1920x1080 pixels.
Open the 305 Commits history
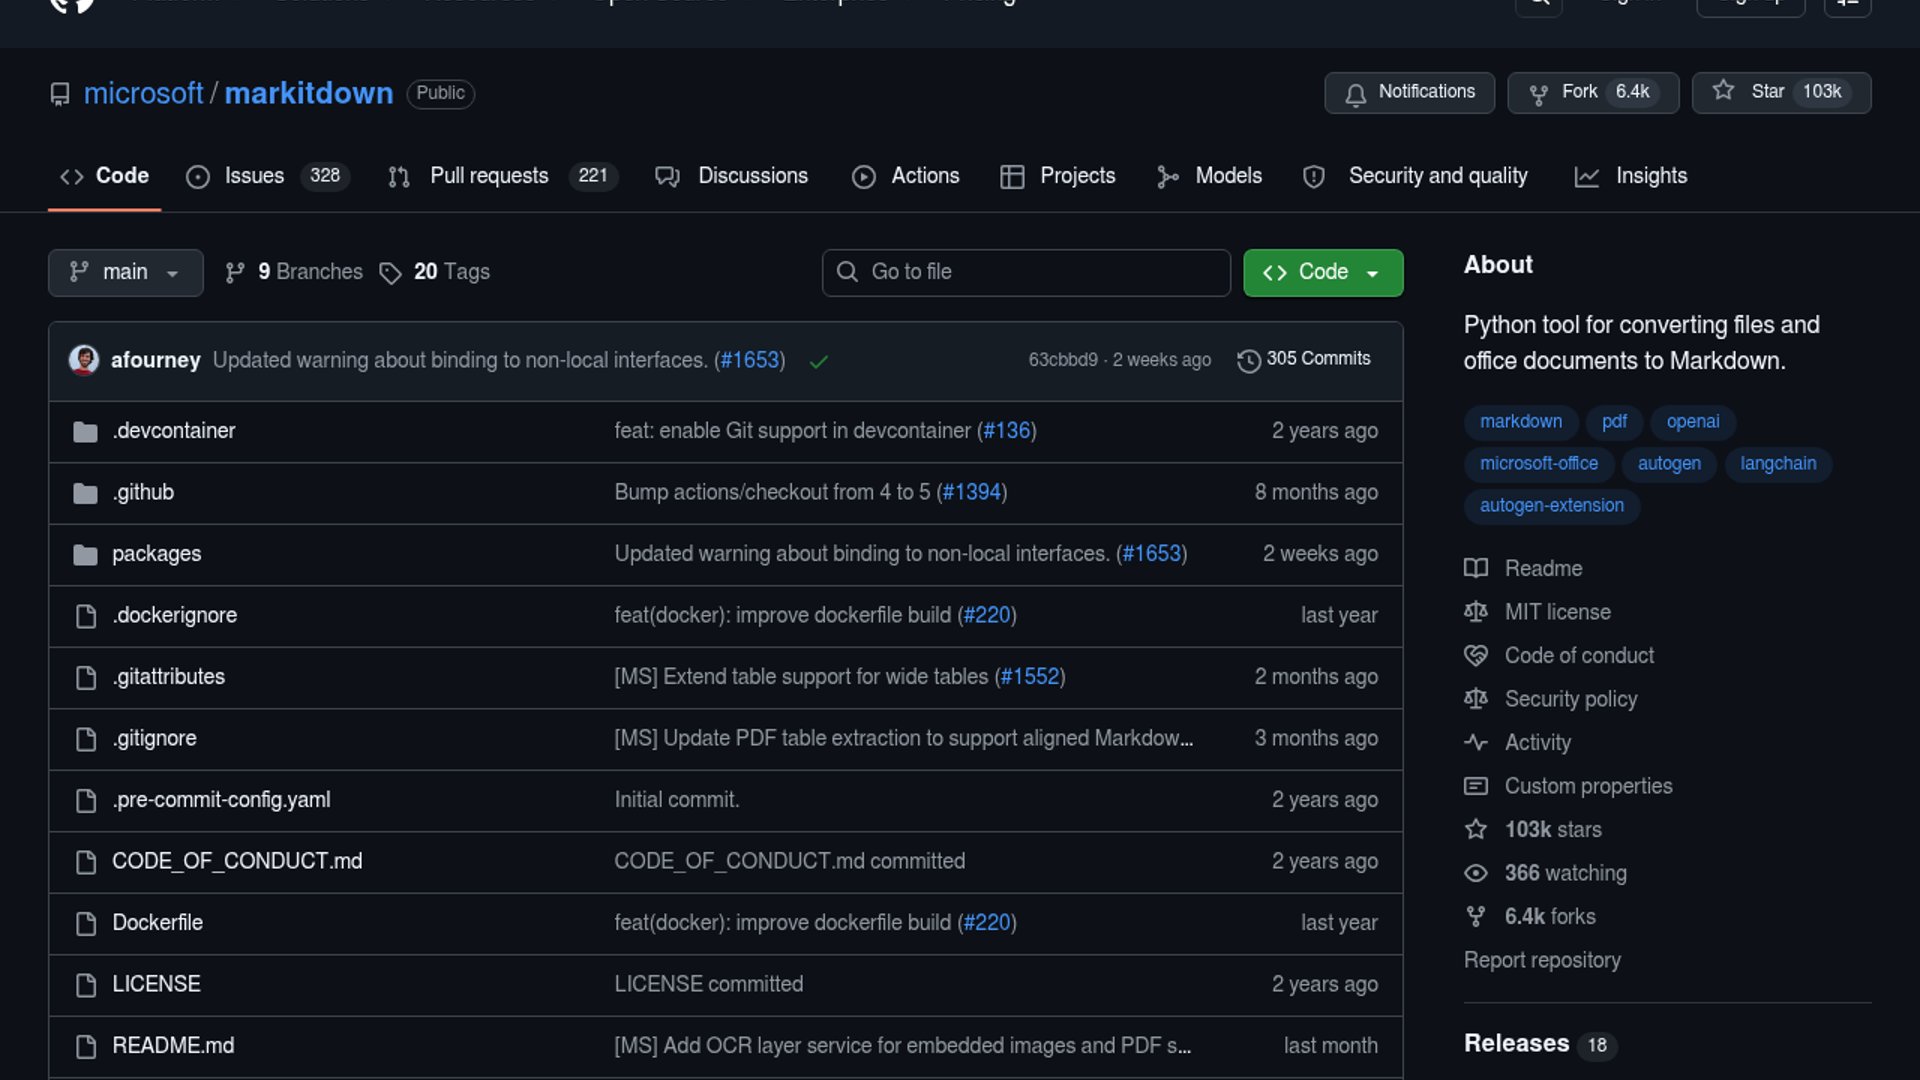click(1304, 359)
